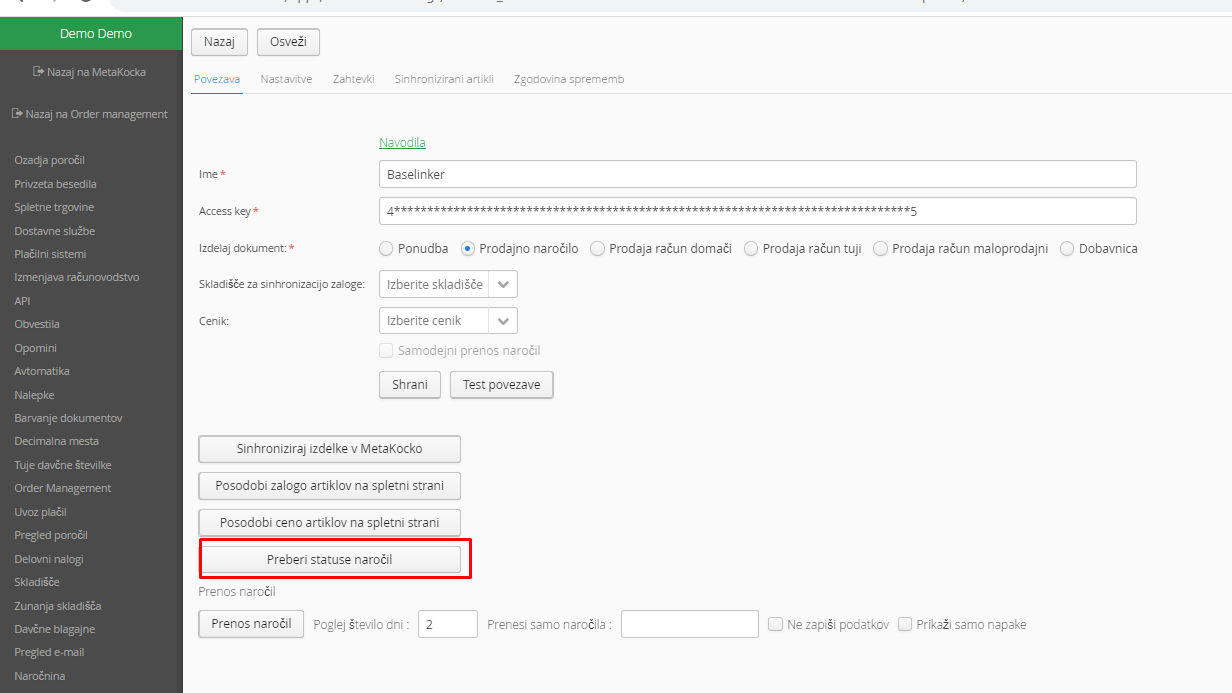Screen dimensions: 1232x693
Task: Open the Navodila link
Action: 402,143
